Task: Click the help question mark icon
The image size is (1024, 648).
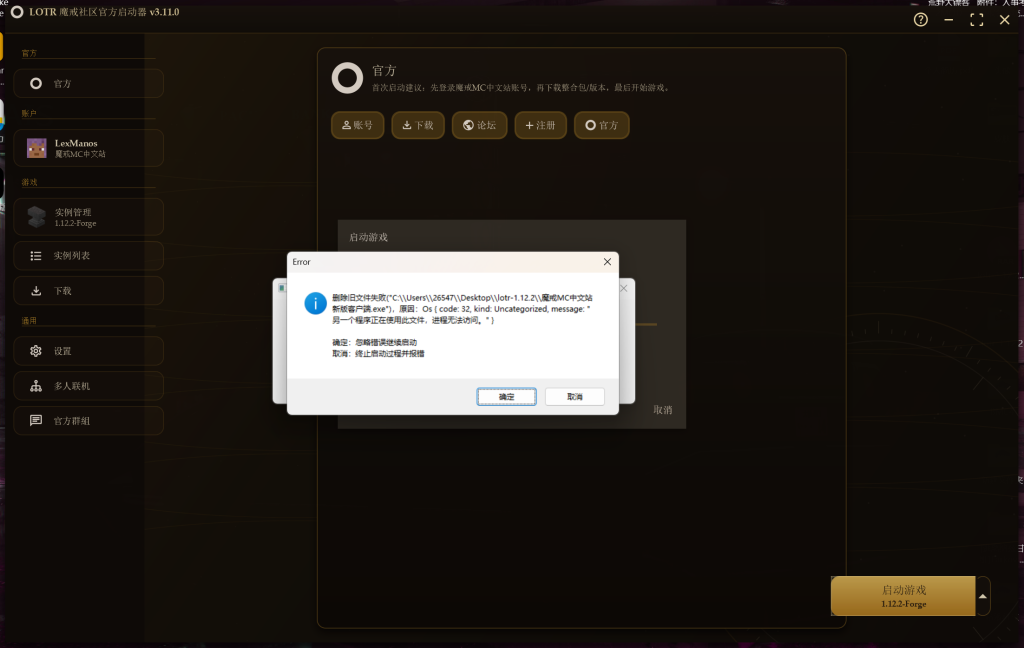Action: tap(921, 20)
